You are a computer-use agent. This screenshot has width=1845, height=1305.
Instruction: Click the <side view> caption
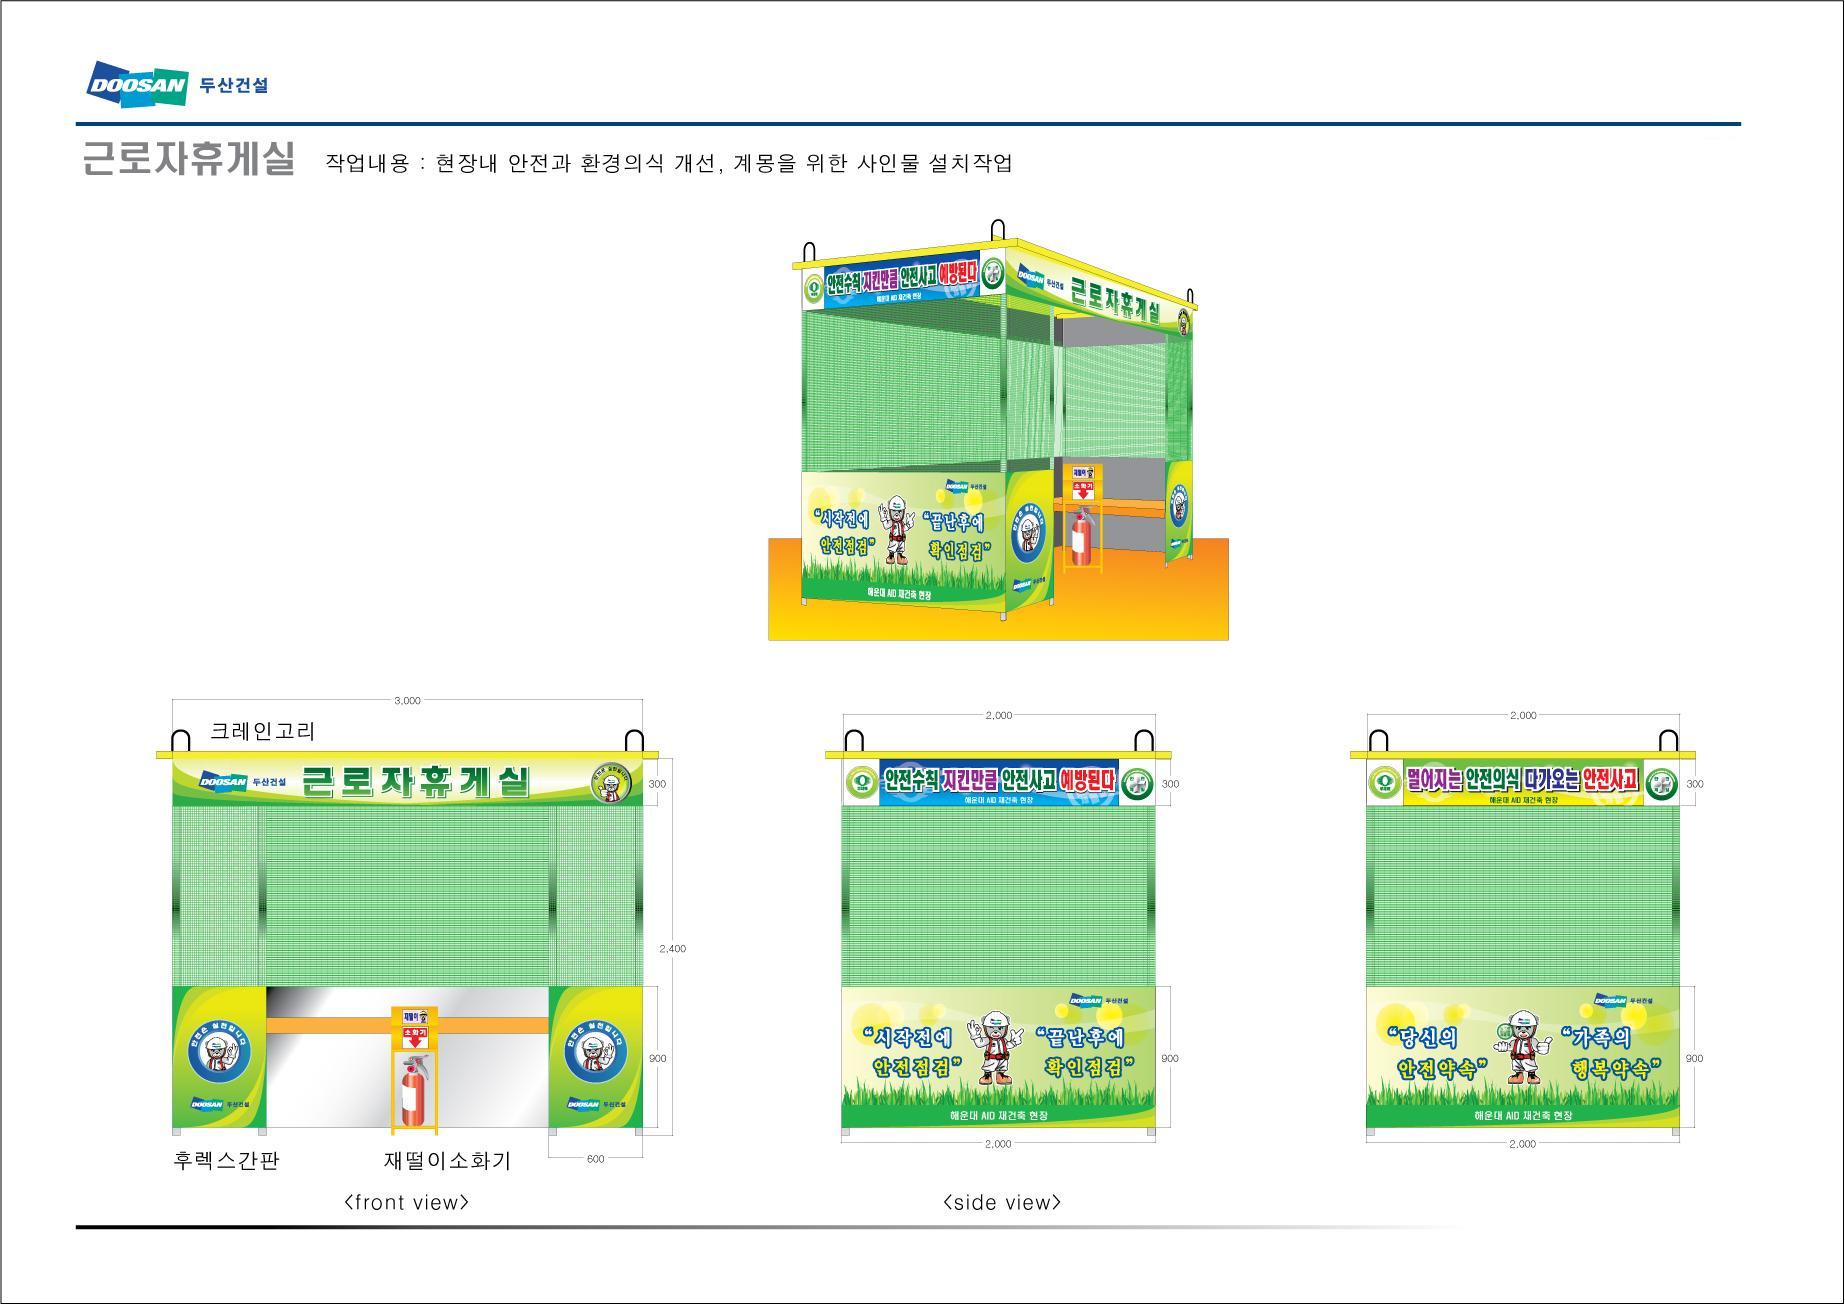[x=1002, y=1202]
